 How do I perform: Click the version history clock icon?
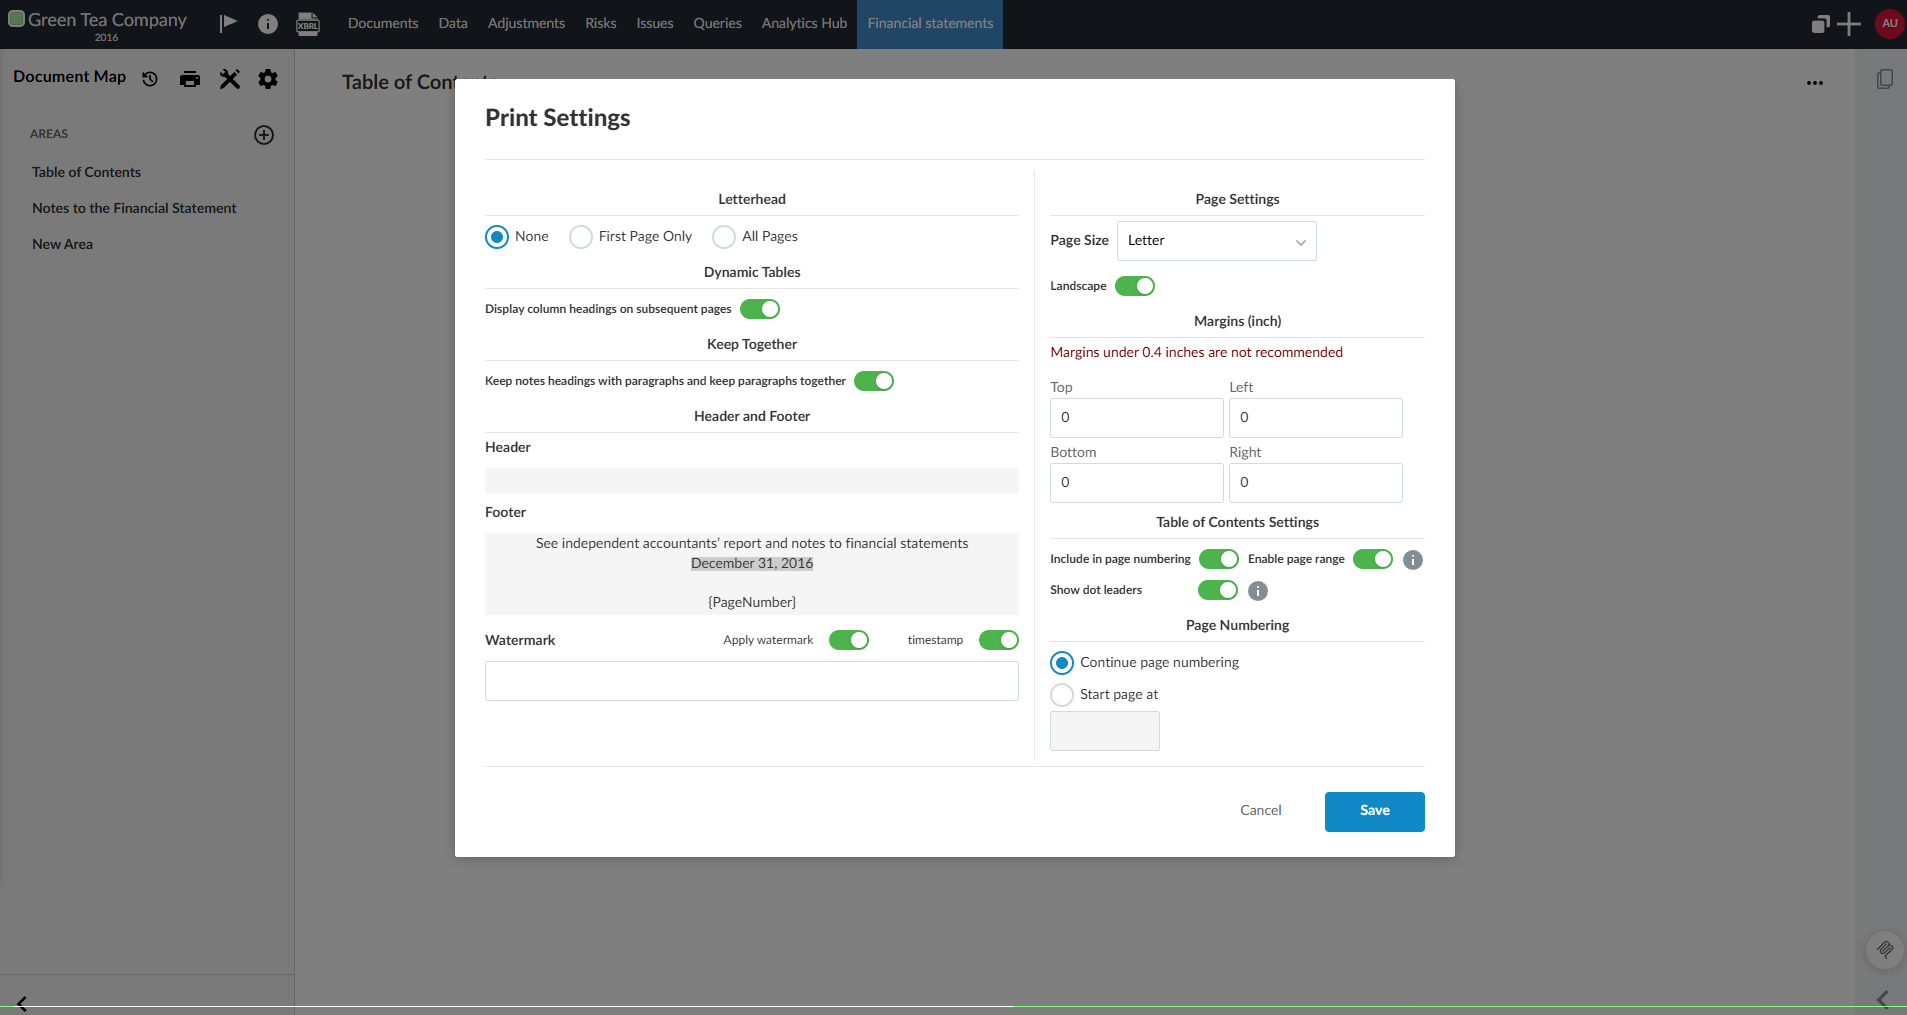coord(148,79)
